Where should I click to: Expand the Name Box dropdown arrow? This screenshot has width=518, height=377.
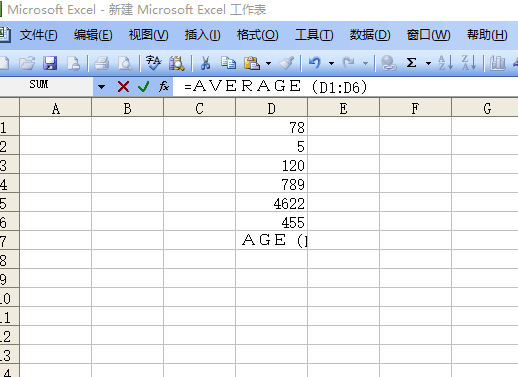point(101,87)
